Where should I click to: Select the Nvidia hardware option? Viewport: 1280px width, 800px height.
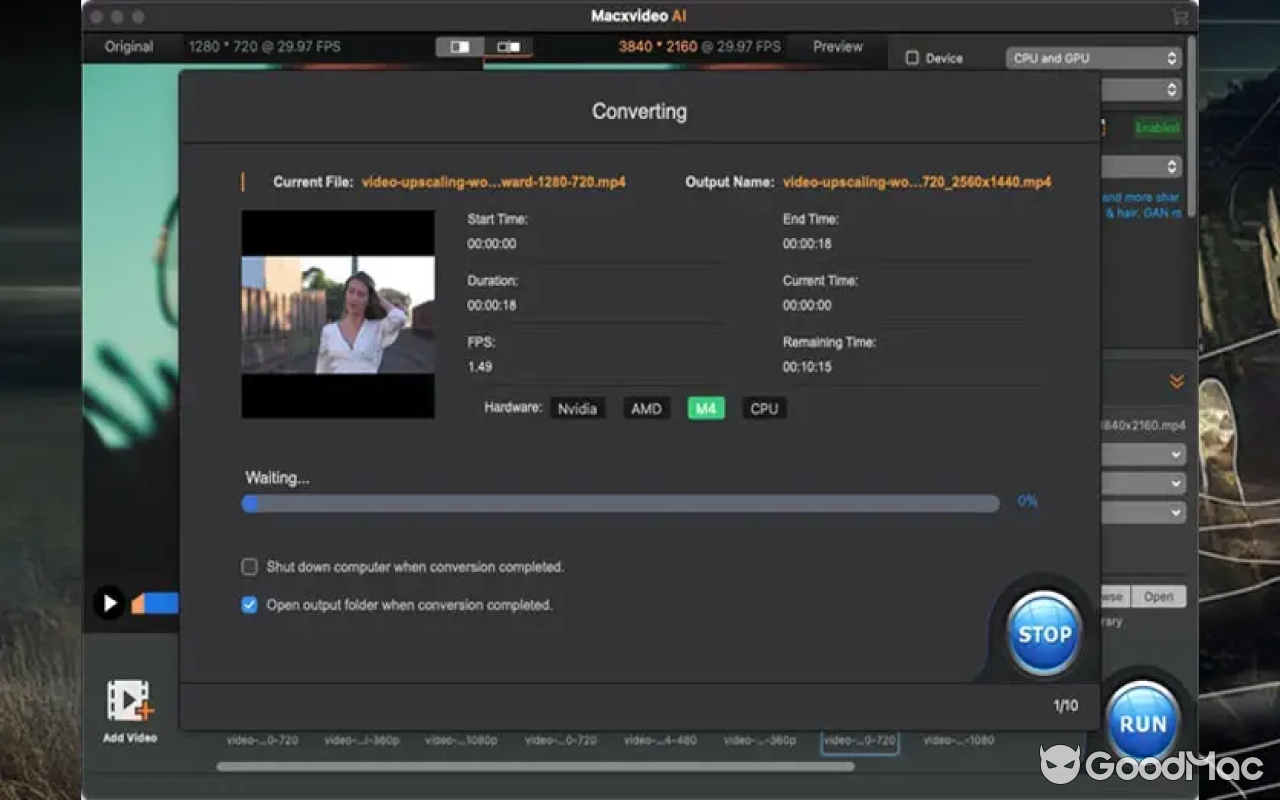577,408
